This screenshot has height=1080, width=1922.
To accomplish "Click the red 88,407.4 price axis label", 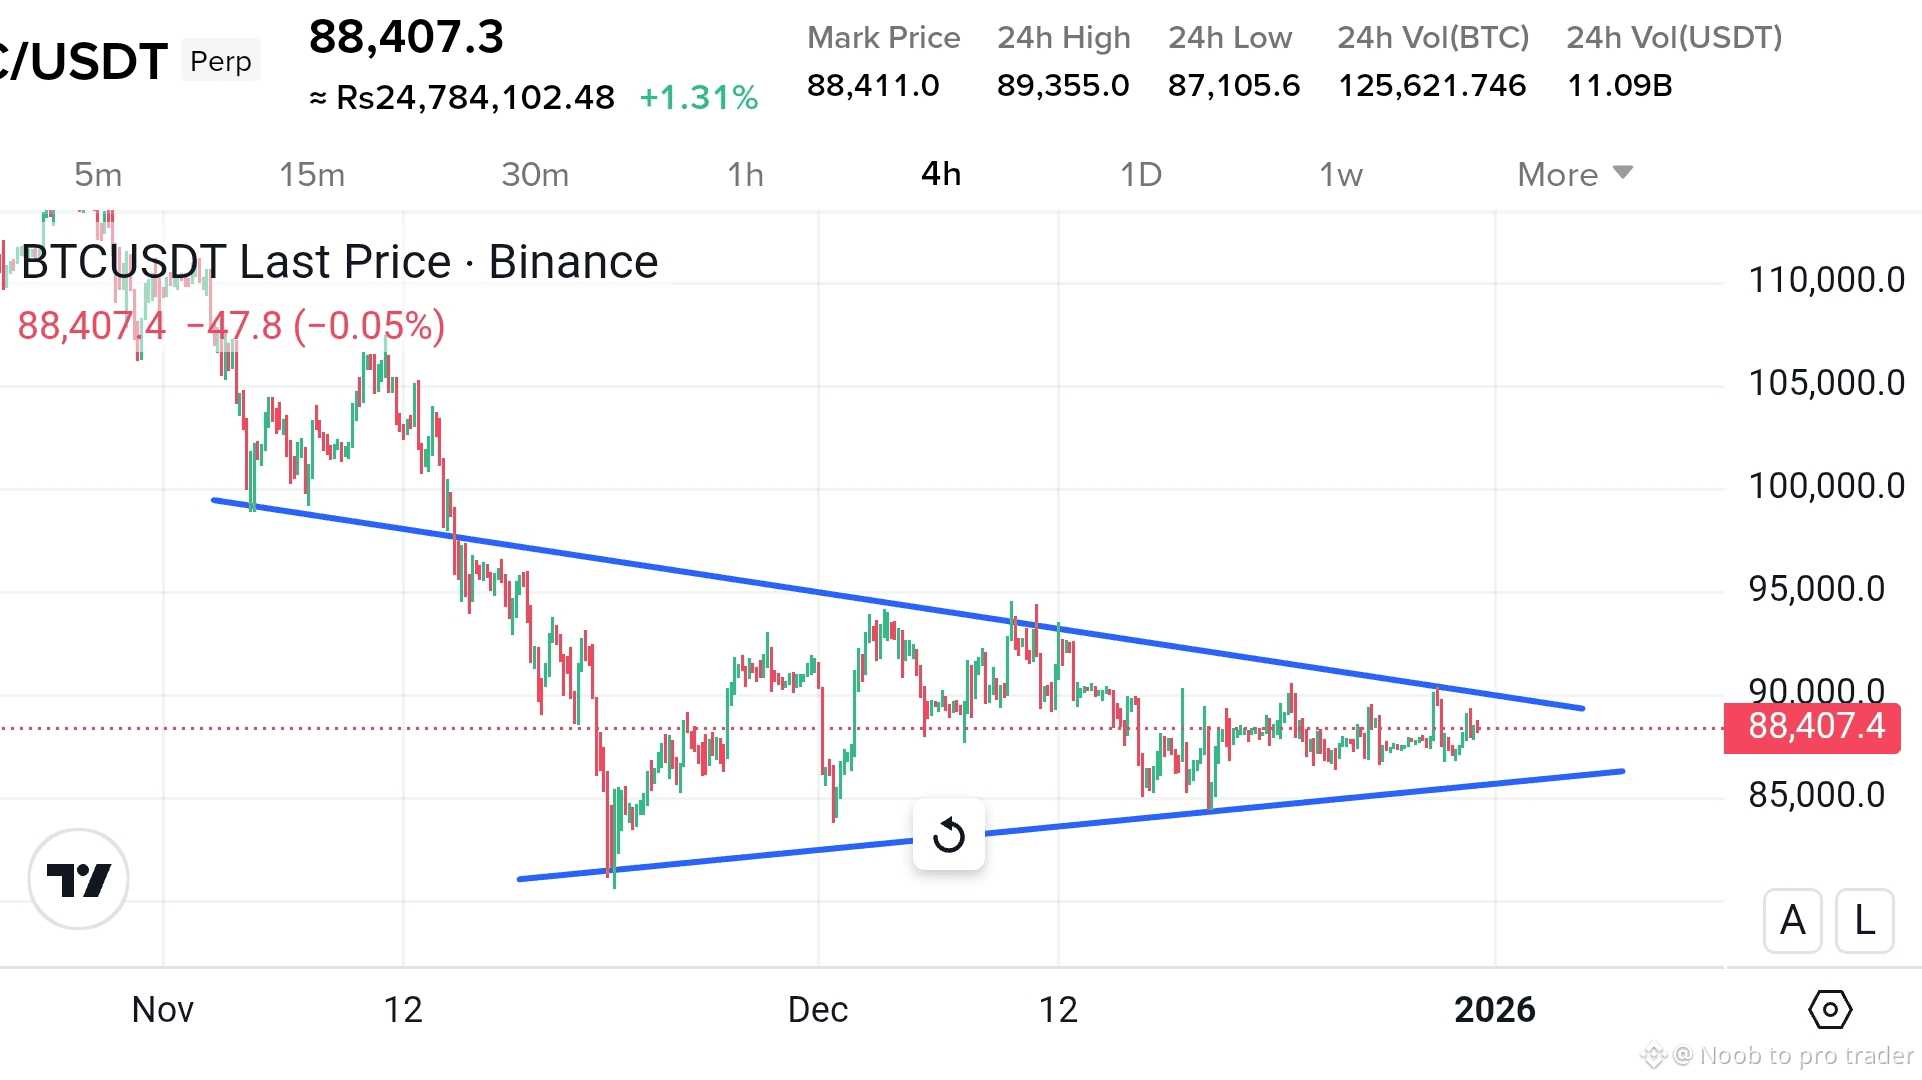I will tap(1812, 727).
